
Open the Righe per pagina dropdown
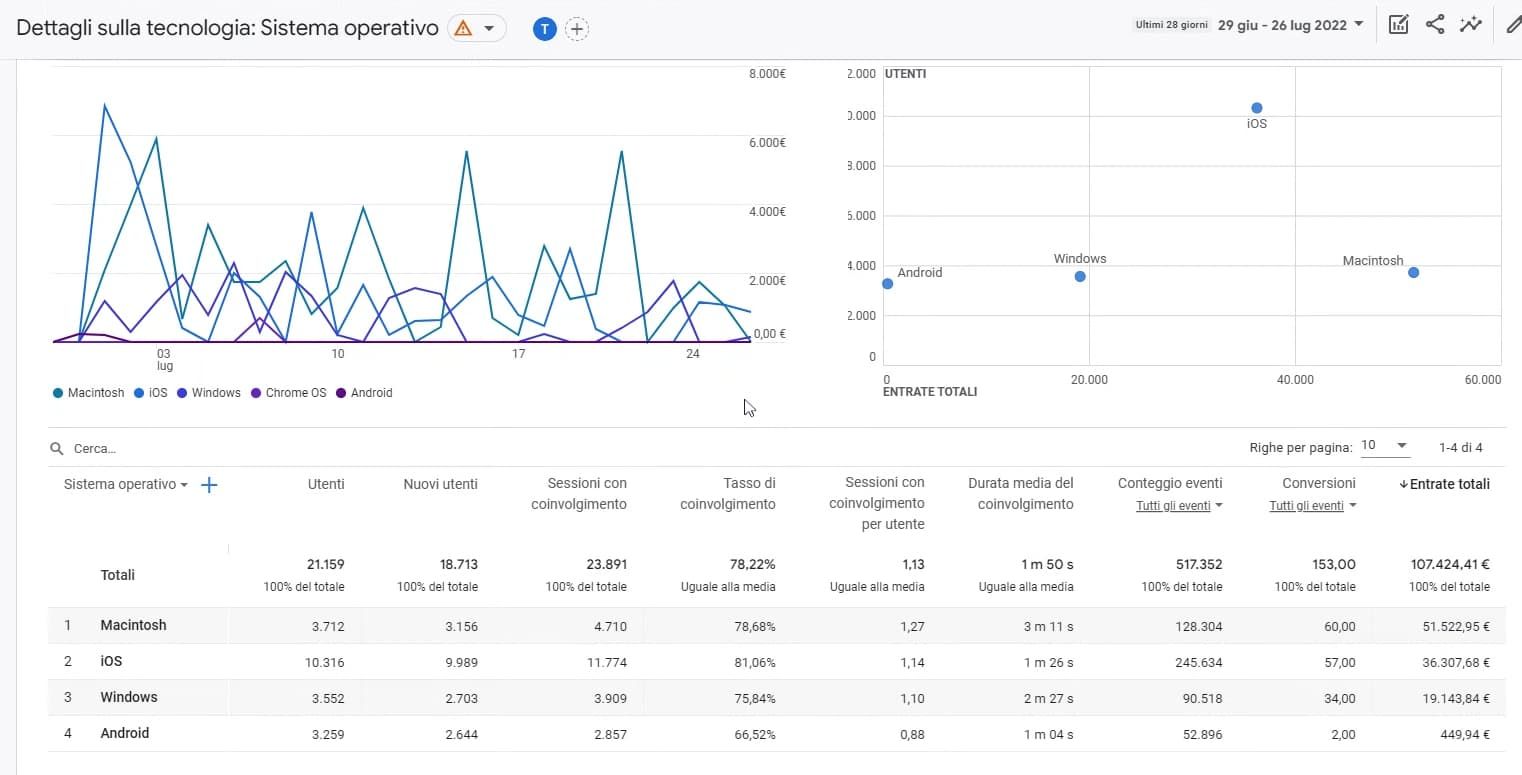(x=1386, y=446)
